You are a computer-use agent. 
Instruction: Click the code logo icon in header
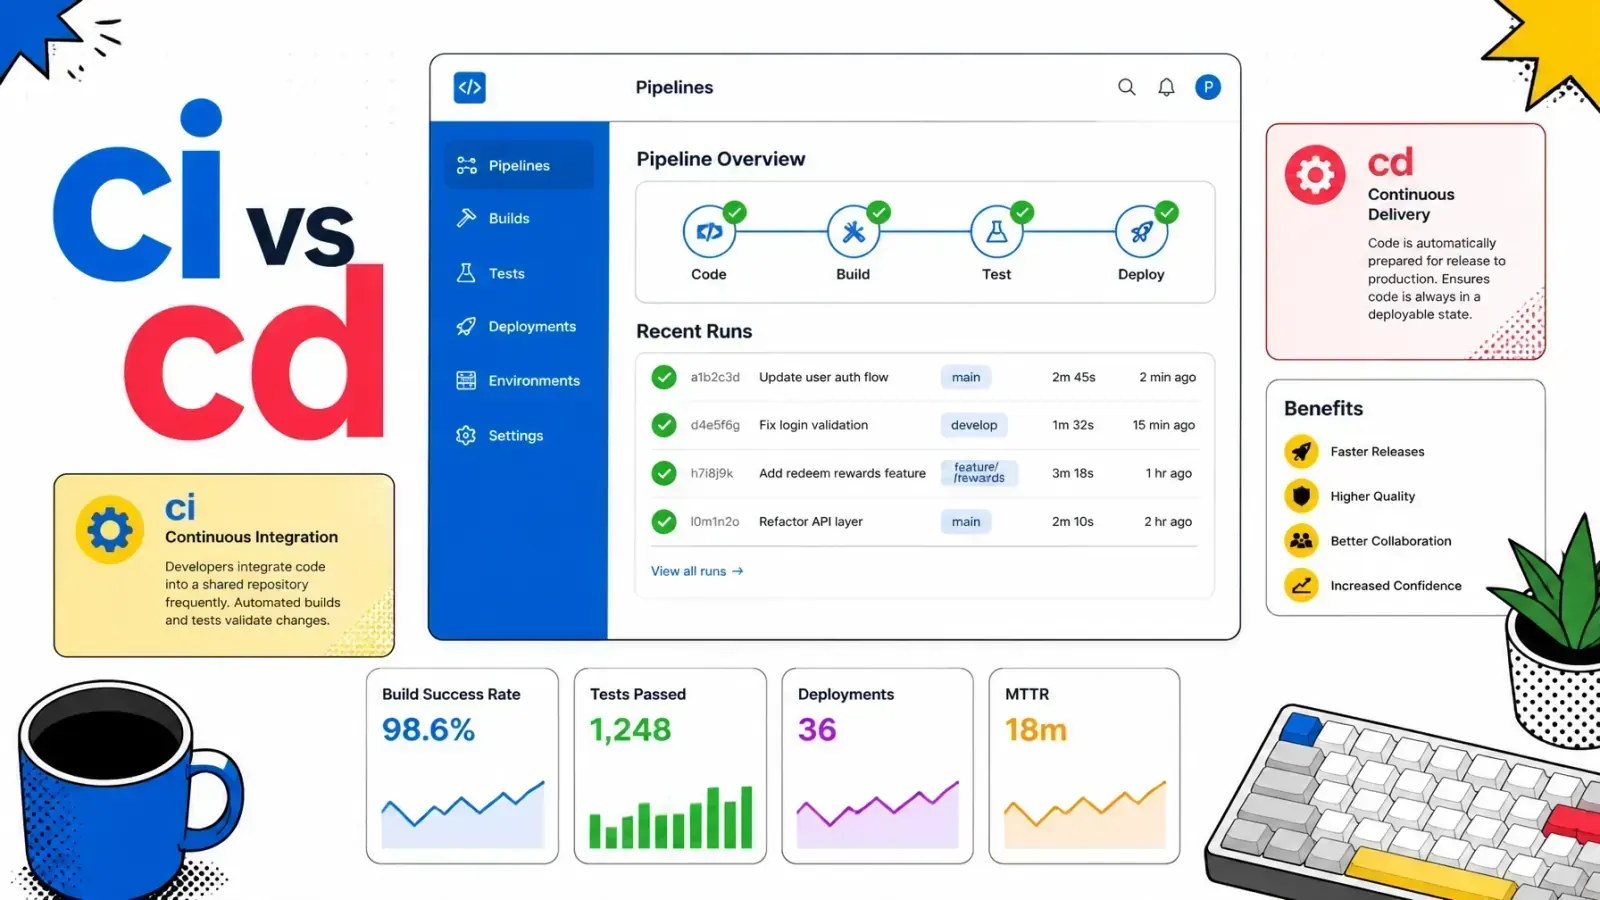point(470,87)
